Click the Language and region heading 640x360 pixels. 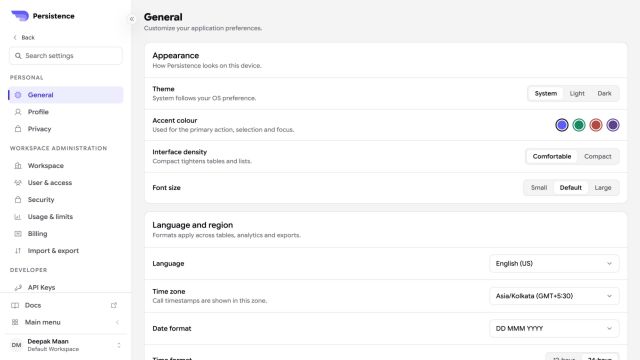click(x=193, y=225)
